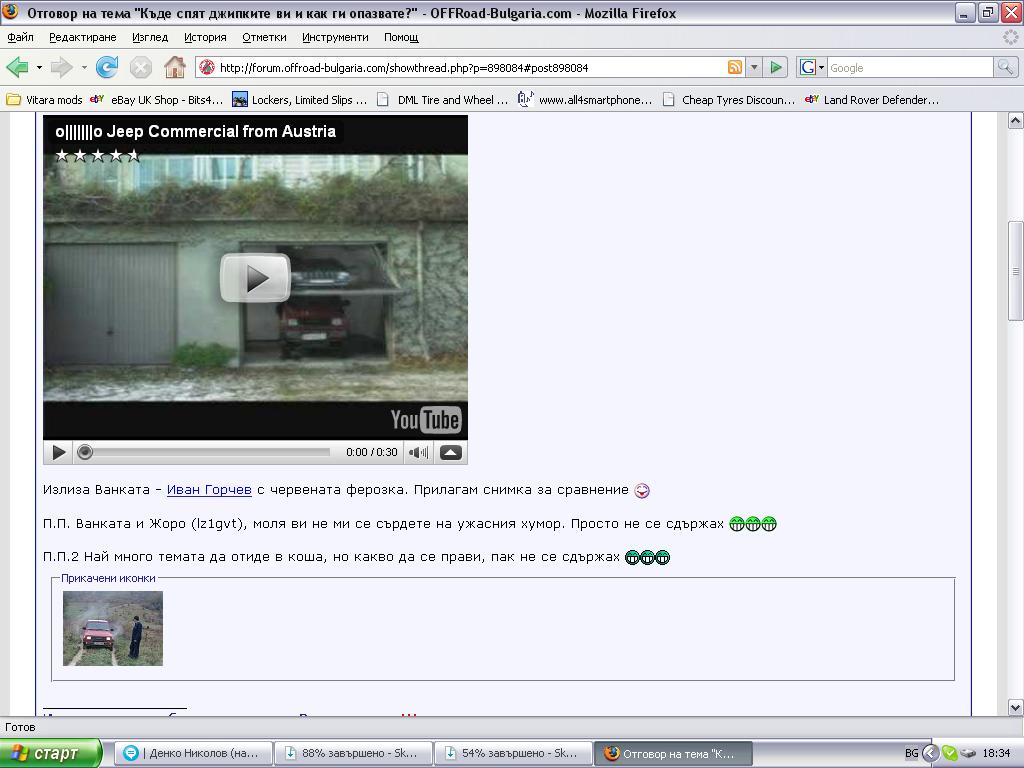Image resolution: width=1024 pixels, height=768 pixels.
Task: Click the green Skype tray icon
Action: [950, 754]
